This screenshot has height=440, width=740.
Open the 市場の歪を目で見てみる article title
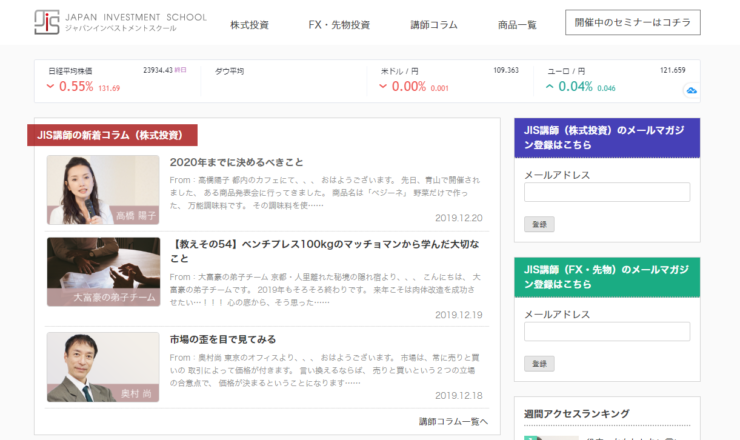coord(223,339)
